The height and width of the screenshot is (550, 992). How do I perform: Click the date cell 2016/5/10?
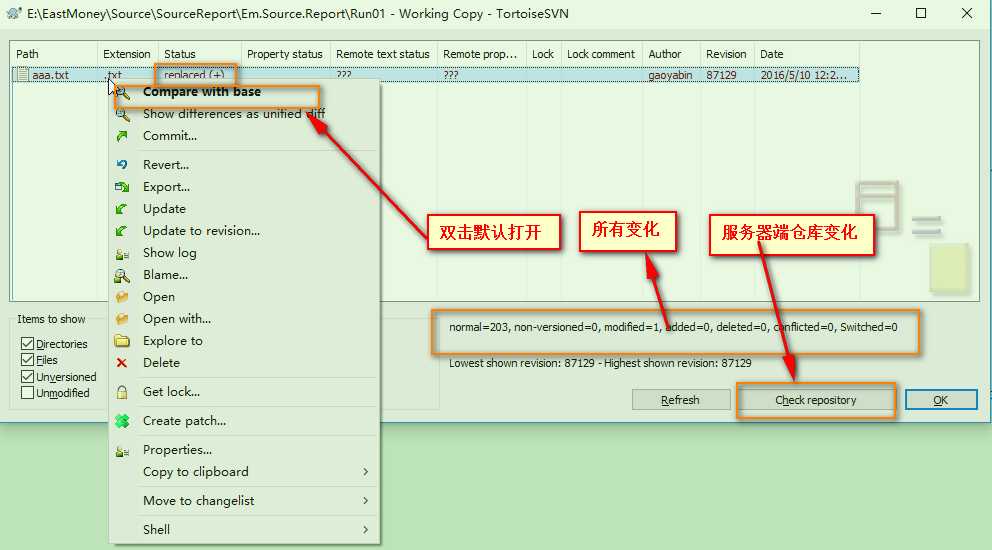[x=803, y=75]
